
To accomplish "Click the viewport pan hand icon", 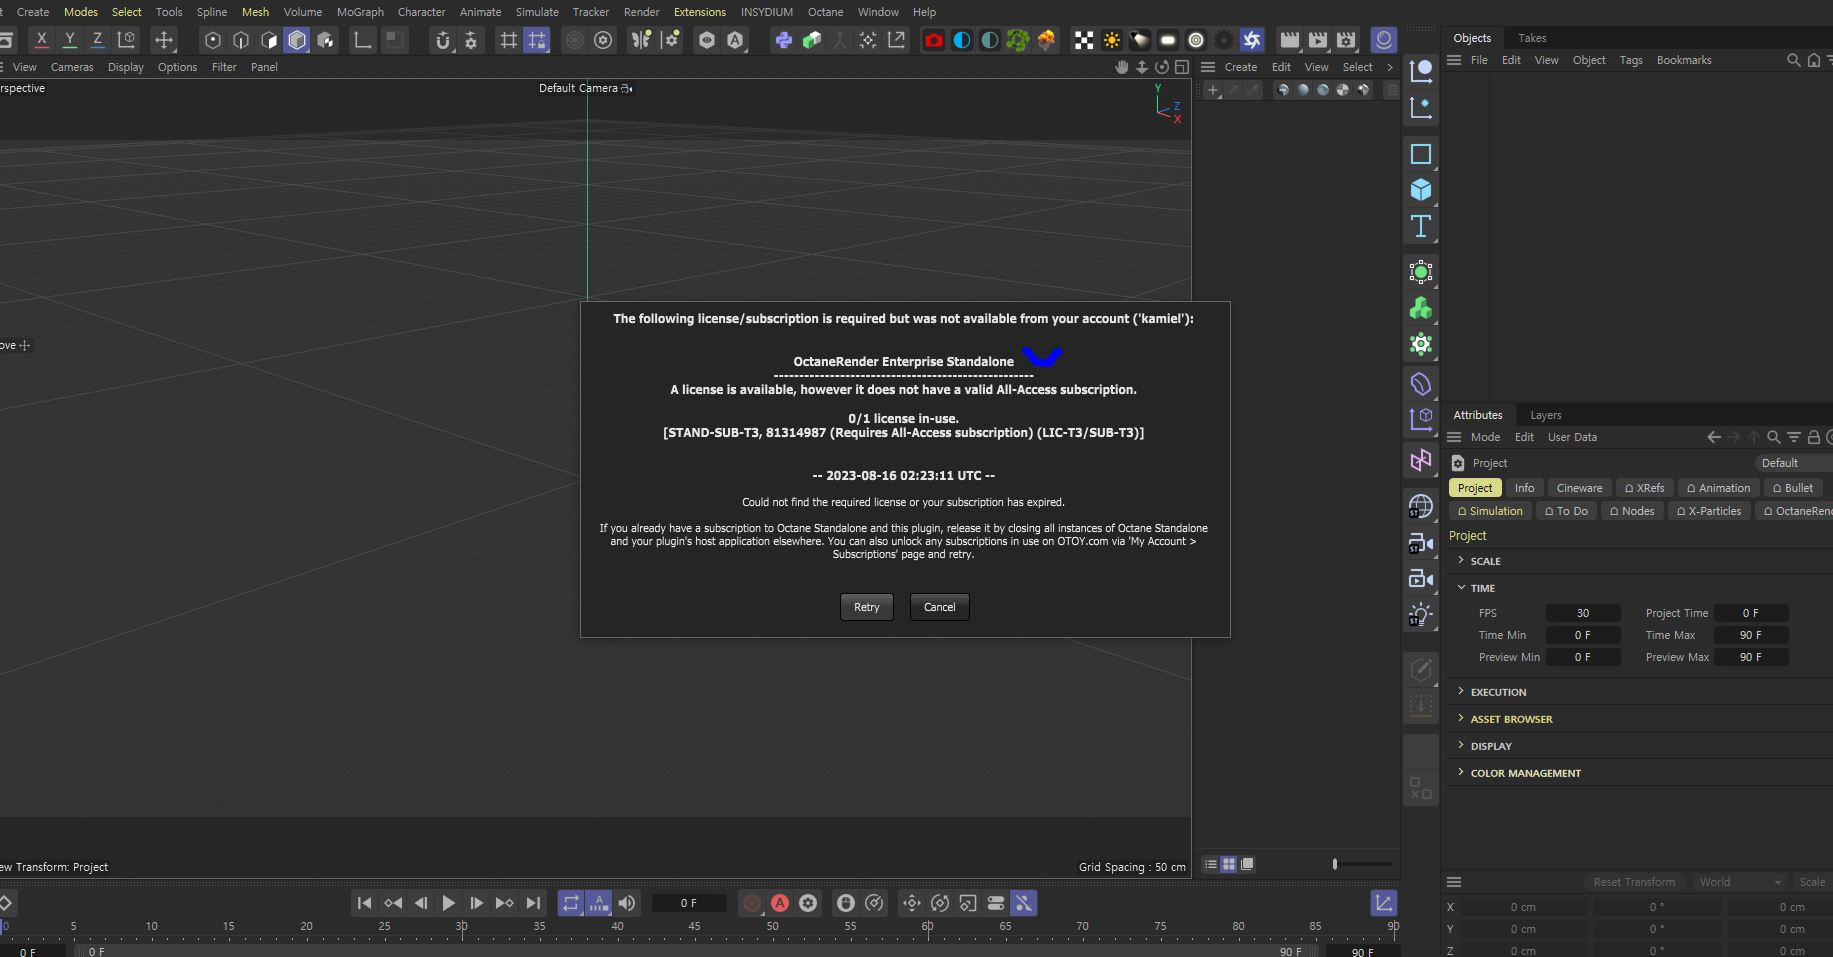I will coord(1122,67).
